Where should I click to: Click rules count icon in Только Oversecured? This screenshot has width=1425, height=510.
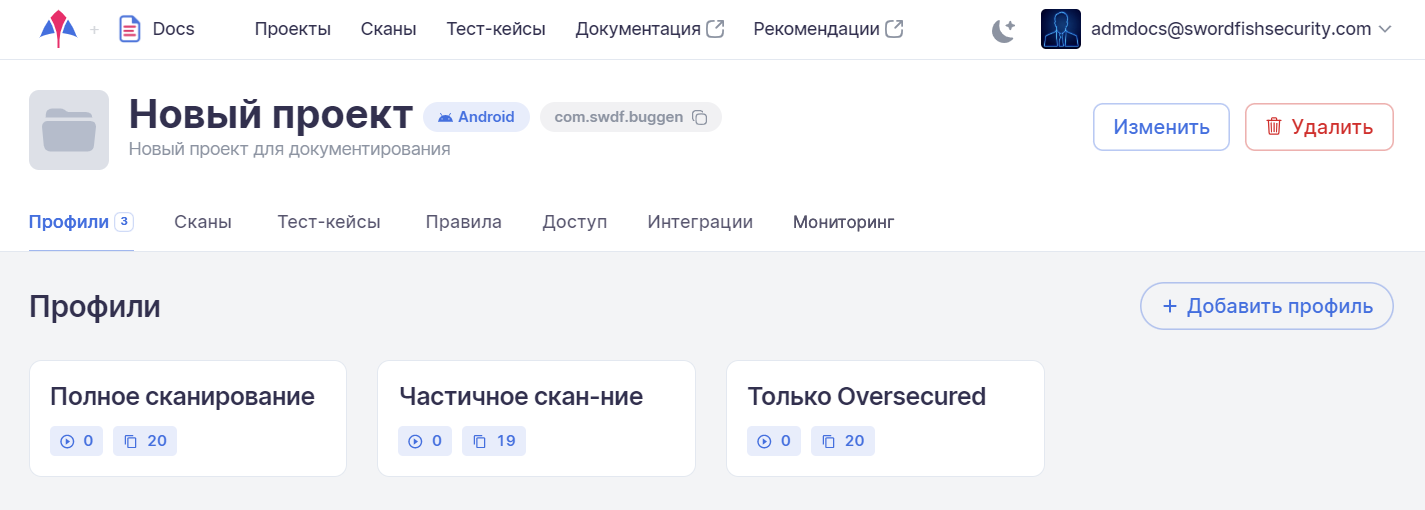click(828, 441)
